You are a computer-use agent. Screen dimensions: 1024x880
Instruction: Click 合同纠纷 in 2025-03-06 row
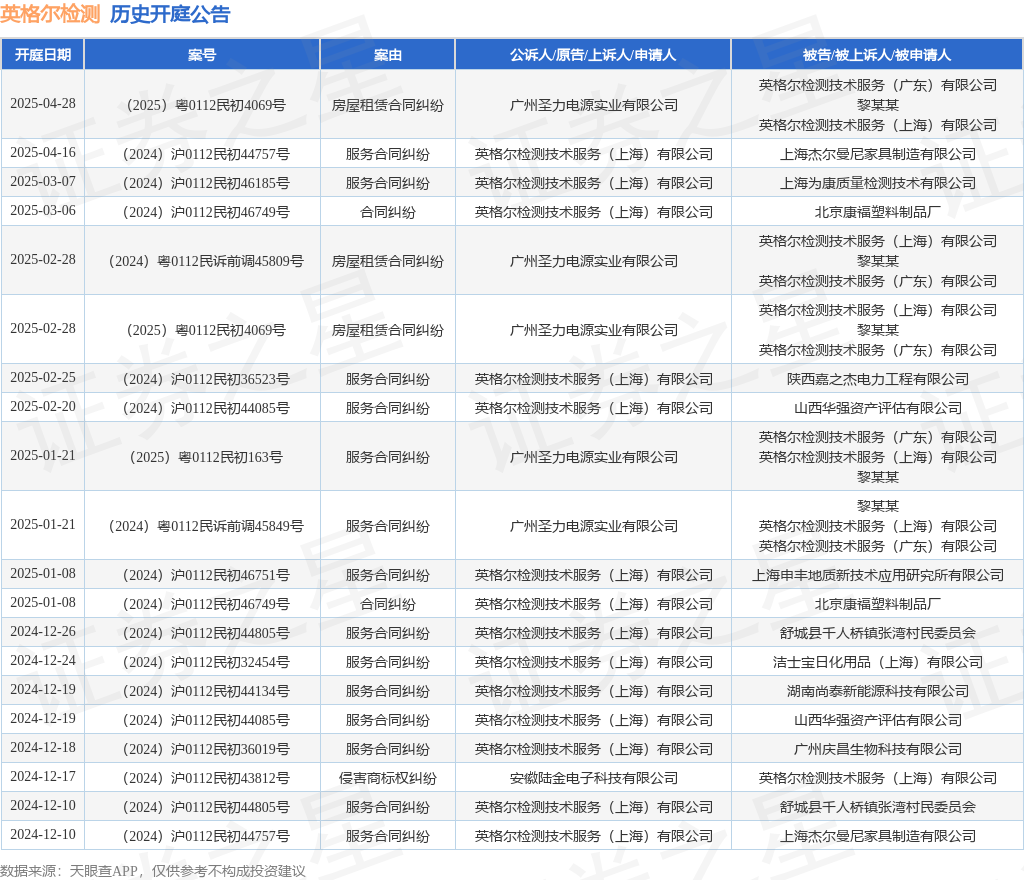coord(387,212)
